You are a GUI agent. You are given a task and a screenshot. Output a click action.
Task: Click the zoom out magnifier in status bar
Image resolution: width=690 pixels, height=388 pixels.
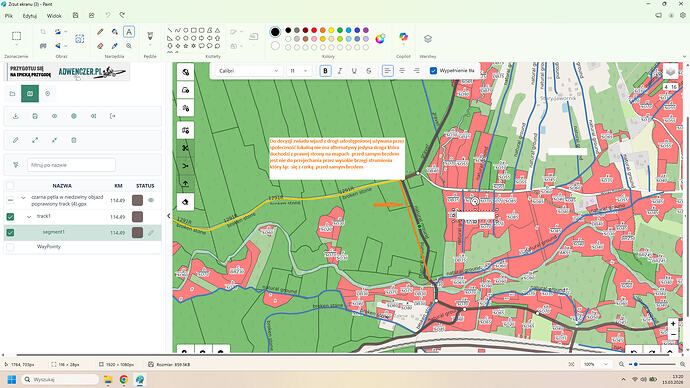pos(621,364)
